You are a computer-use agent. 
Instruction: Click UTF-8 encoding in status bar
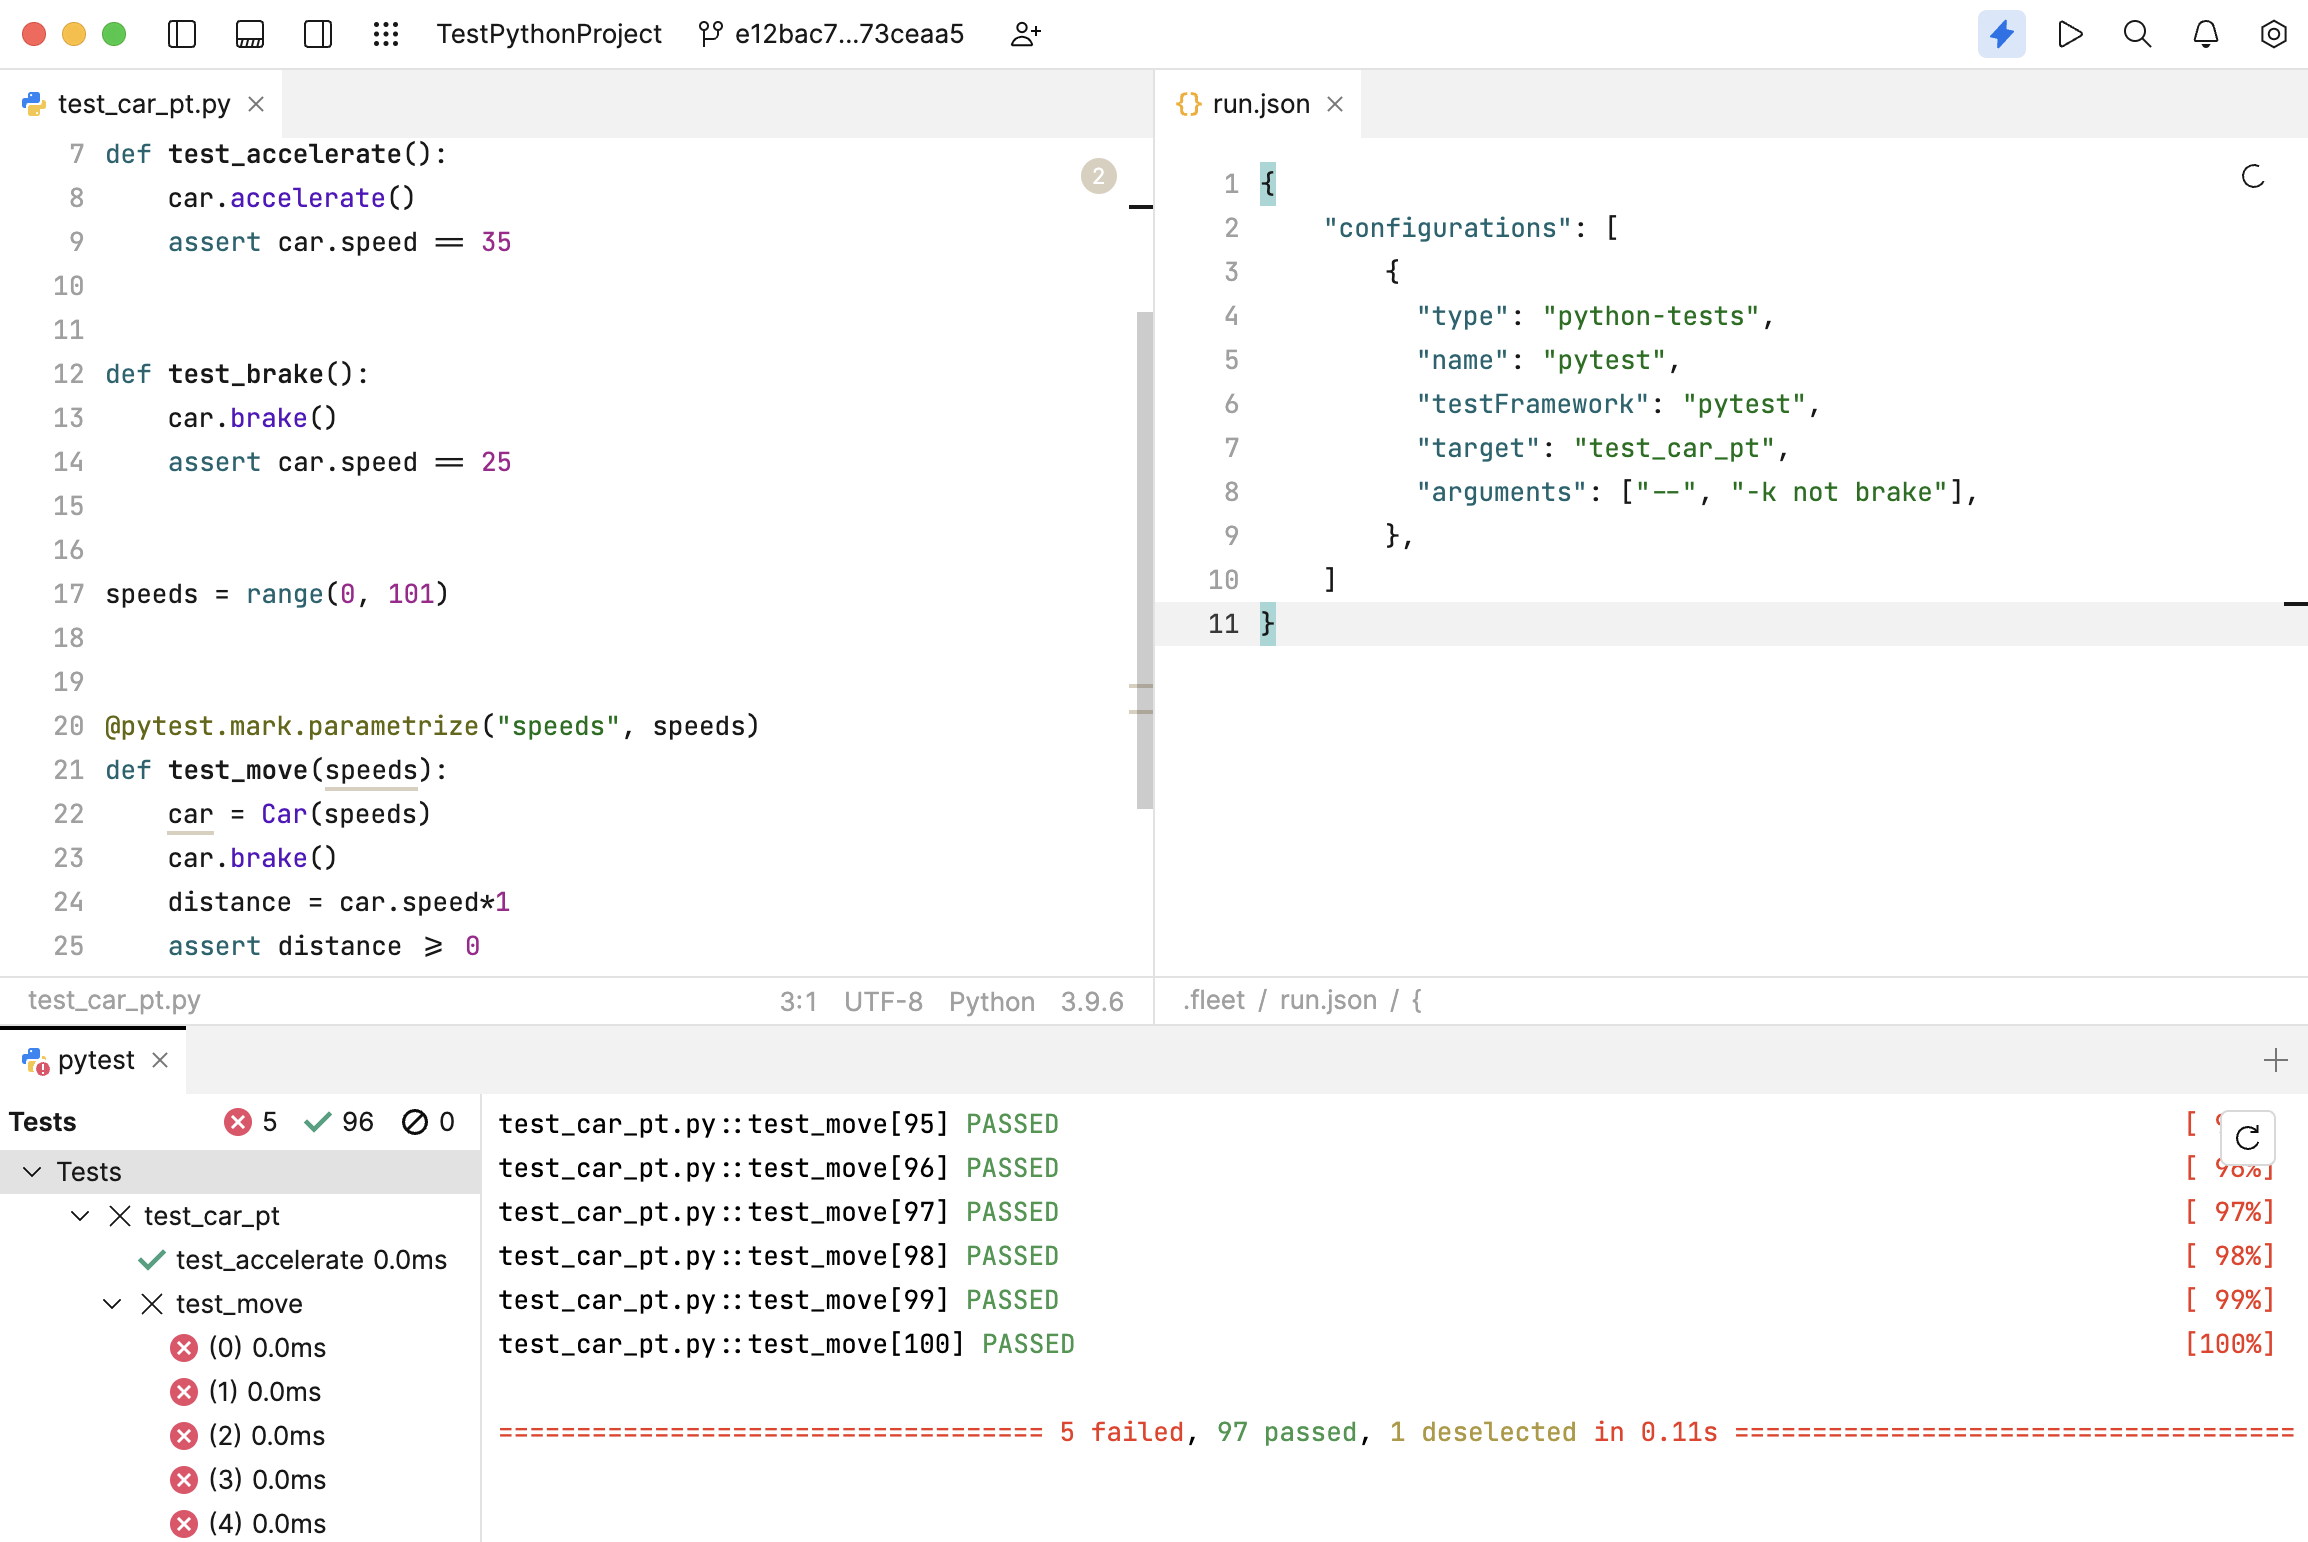(883, 1001)
